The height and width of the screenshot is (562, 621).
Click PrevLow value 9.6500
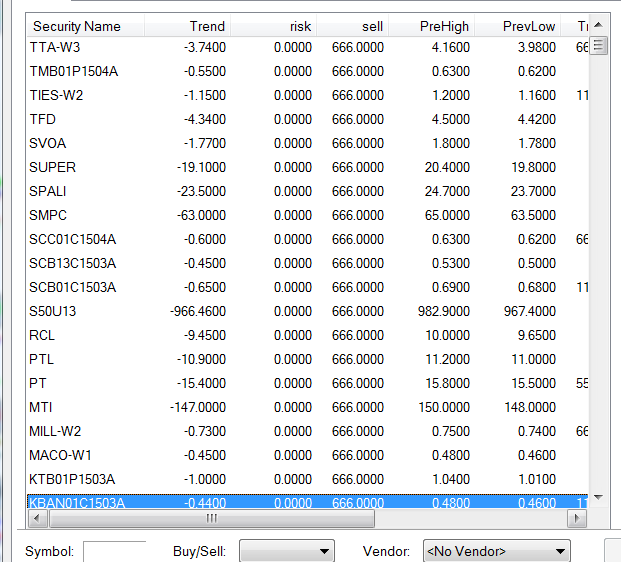537,335
